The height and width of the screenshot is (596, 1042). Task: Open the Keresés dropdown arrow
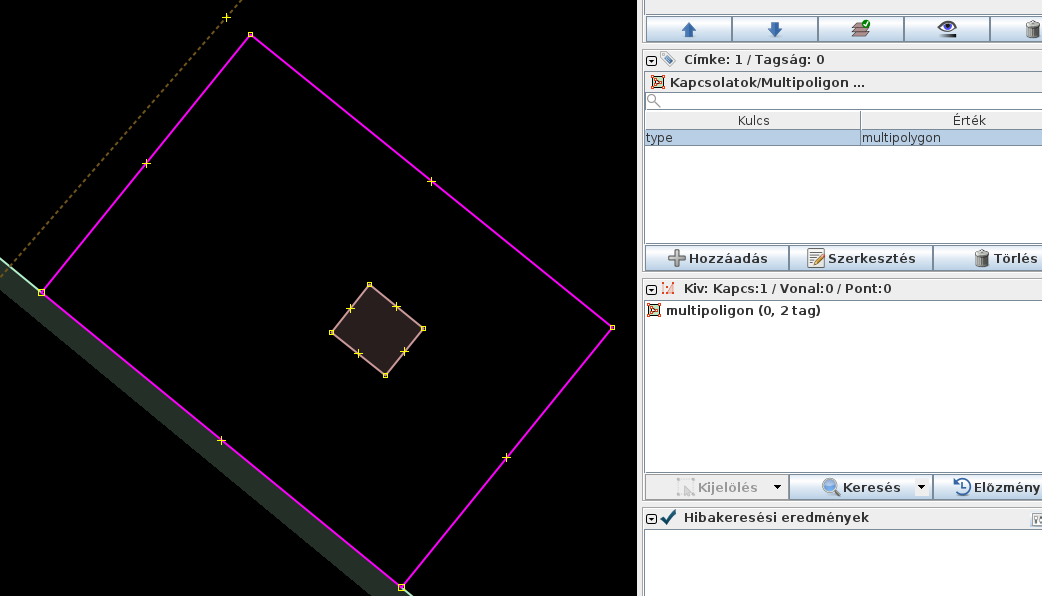(922, 487)
